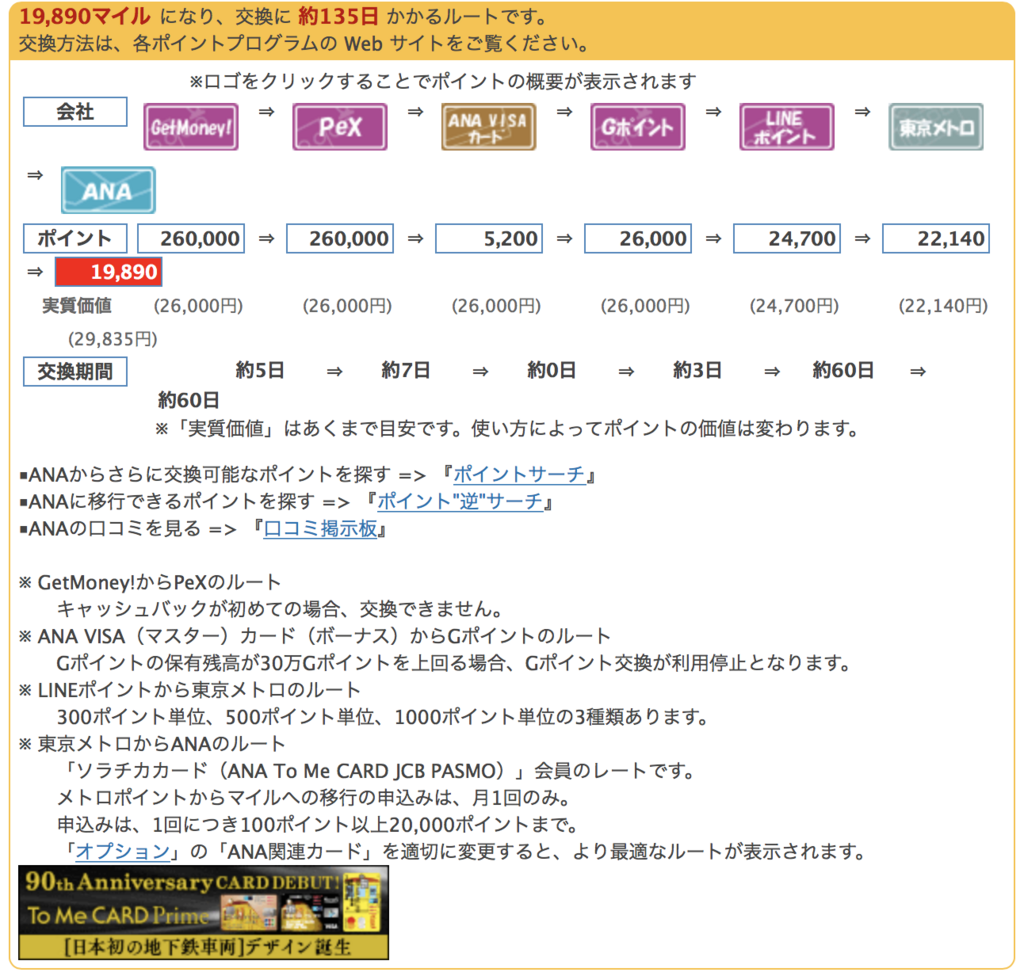Click the To Me CARD Prime banner
Screen dimensions: 1024x976
(x=204, y=913)
